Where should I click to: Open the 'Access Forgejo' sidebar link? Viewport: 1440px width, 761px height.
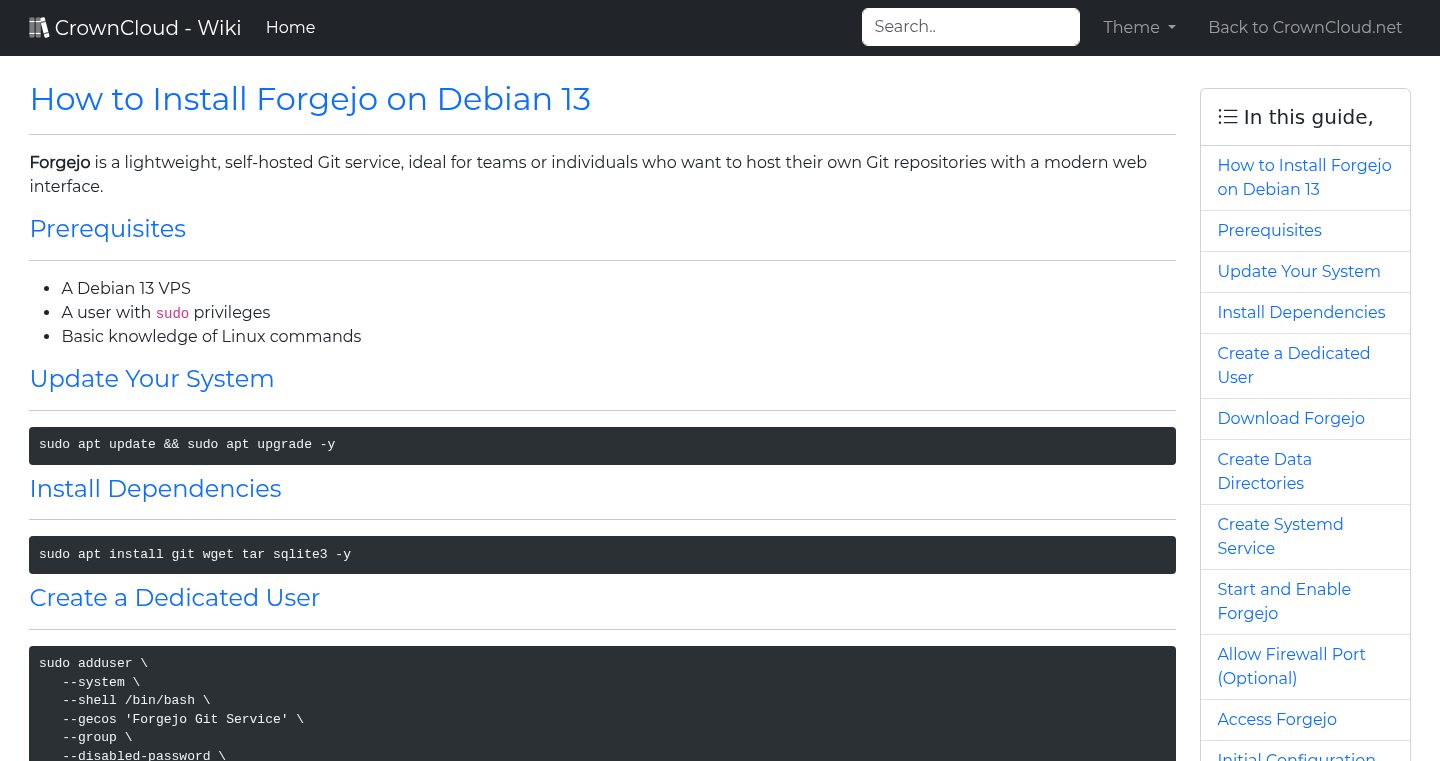1277,719
